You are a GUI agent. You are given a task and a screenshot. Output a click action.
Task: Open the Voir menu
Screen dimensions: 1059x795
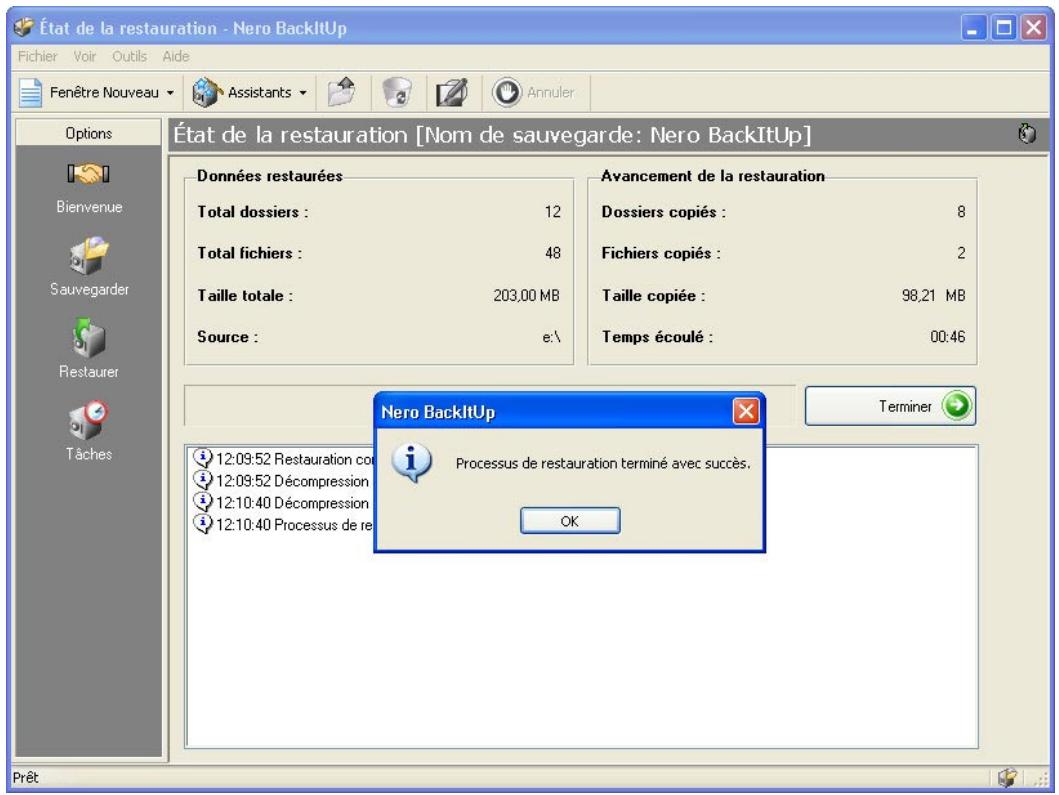(x=84, y=56)
